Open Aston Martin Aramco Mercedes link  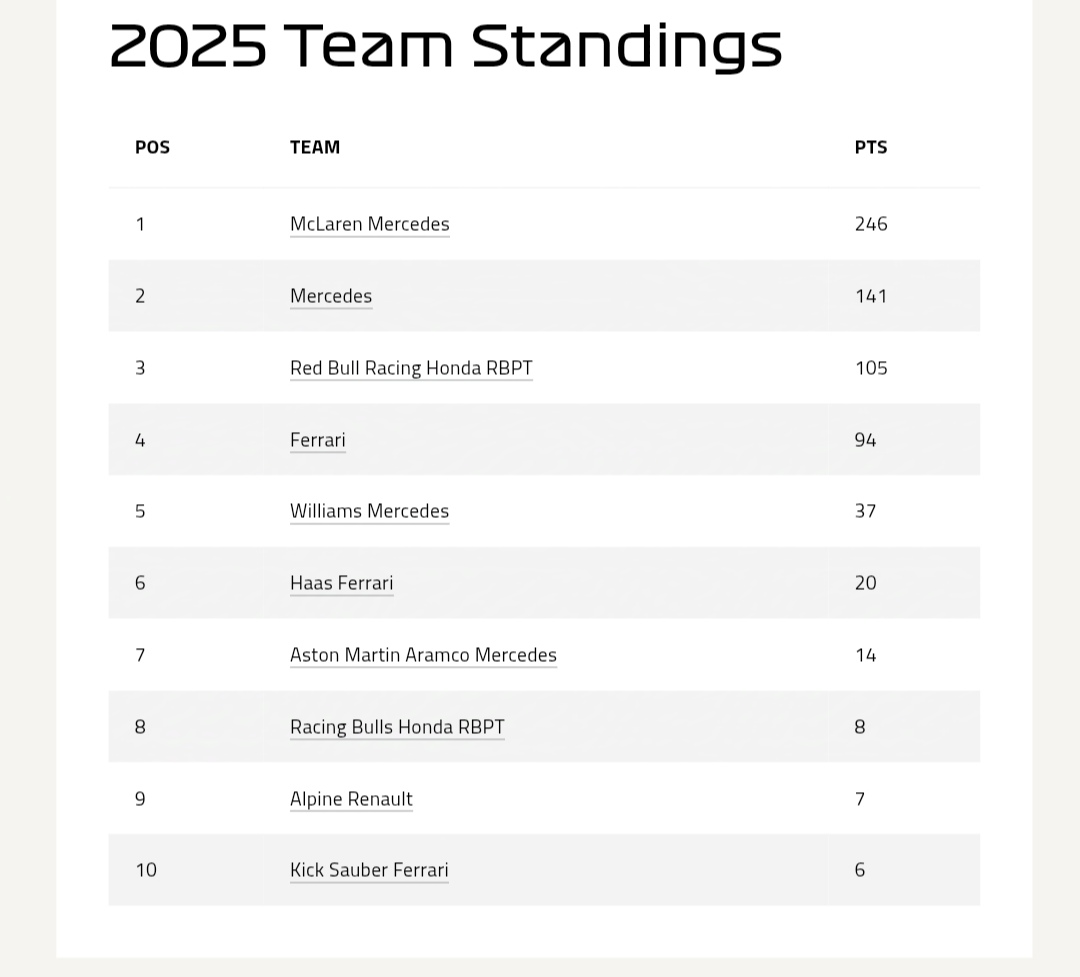pos(423,655)
